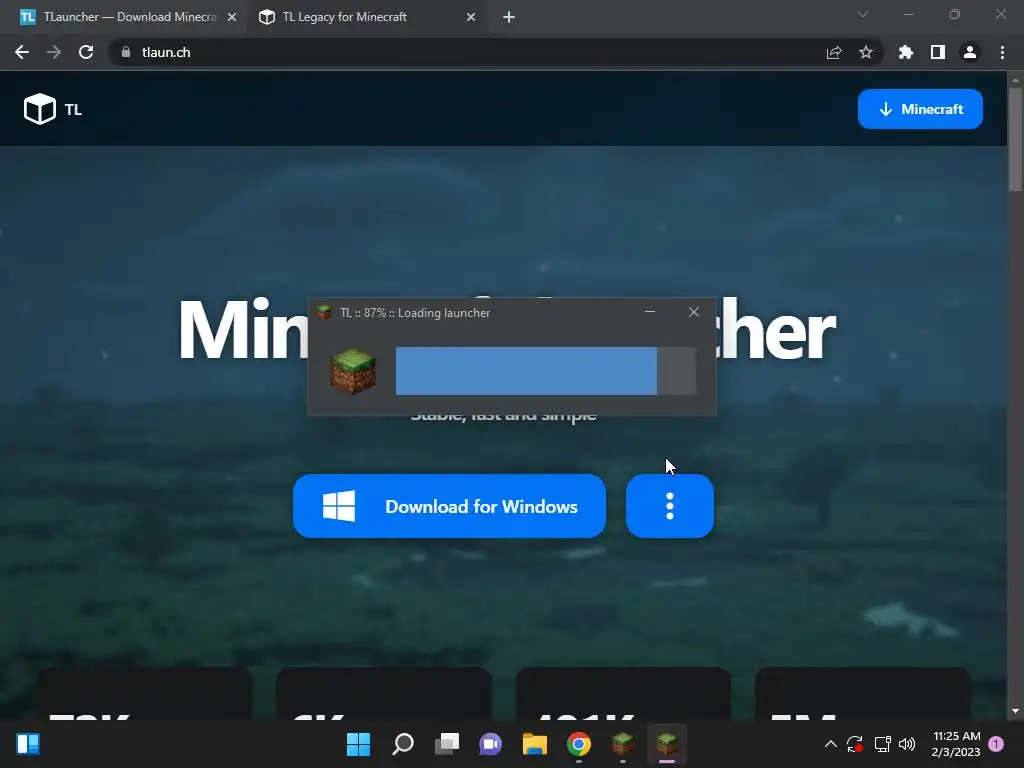Click the active grass block taskbar icon
Viewport: 1024px width, 768px height.
(667, 744)
